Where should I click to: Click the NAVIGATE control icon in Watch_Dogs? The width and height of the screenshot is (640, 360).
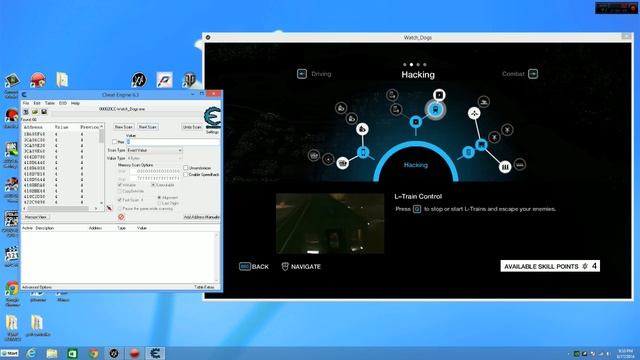pos(285,267)
